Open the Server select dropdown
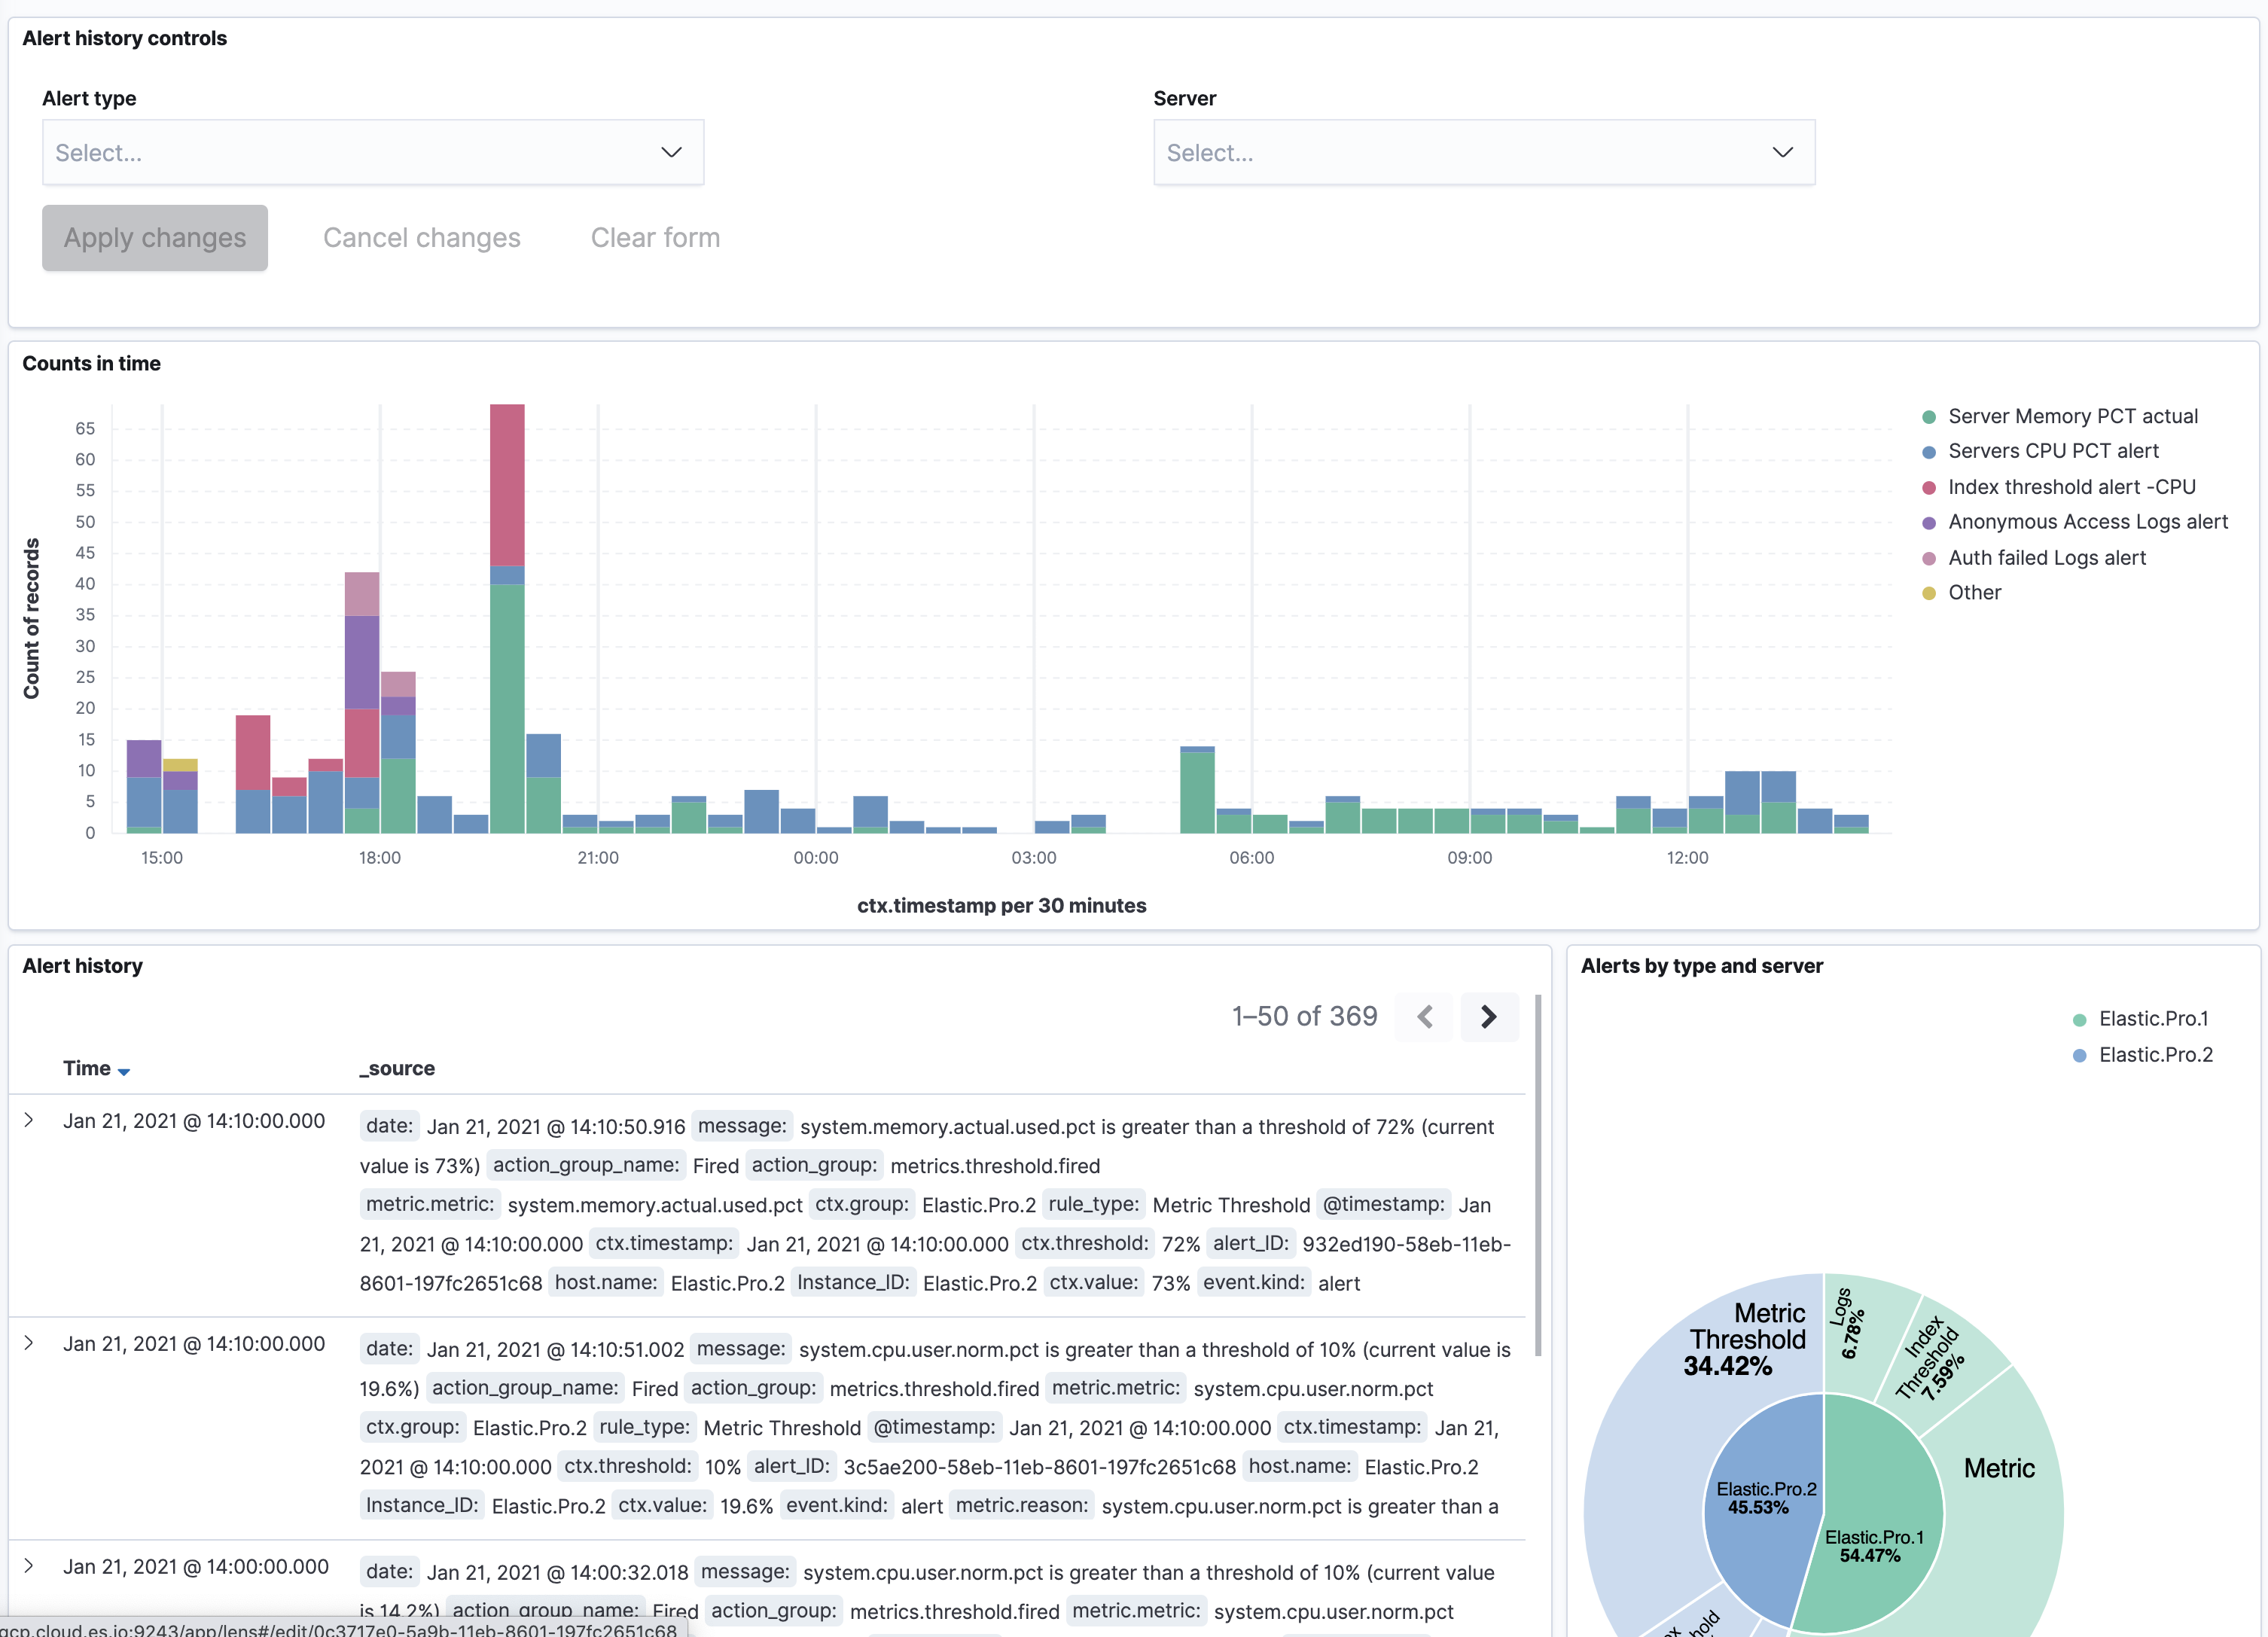2268x1637 pixels. (1484, 152)
